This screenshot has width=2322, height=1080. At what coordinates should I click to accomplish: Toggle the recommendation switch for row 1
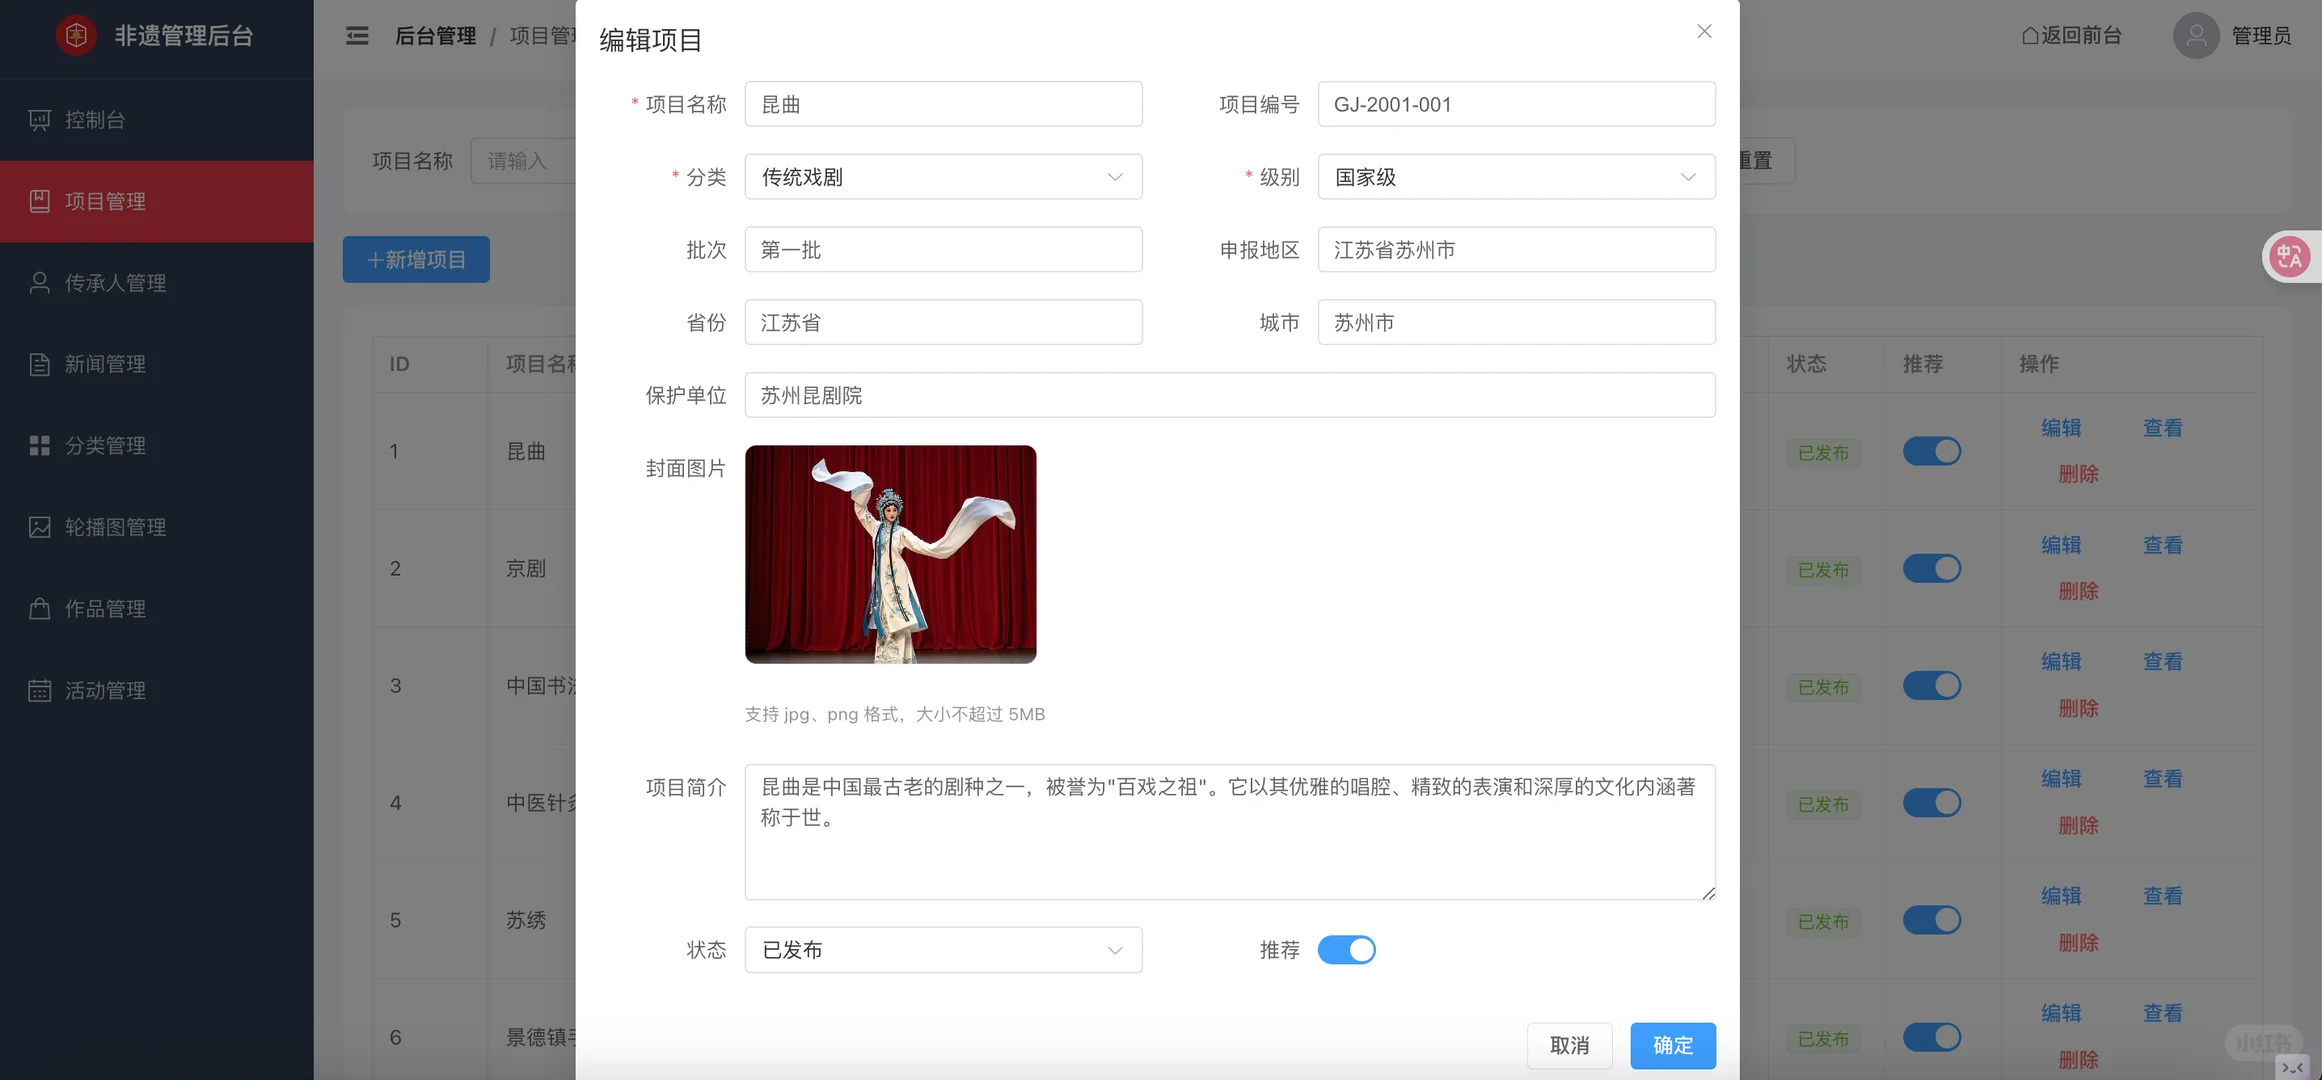(1931, 451)
